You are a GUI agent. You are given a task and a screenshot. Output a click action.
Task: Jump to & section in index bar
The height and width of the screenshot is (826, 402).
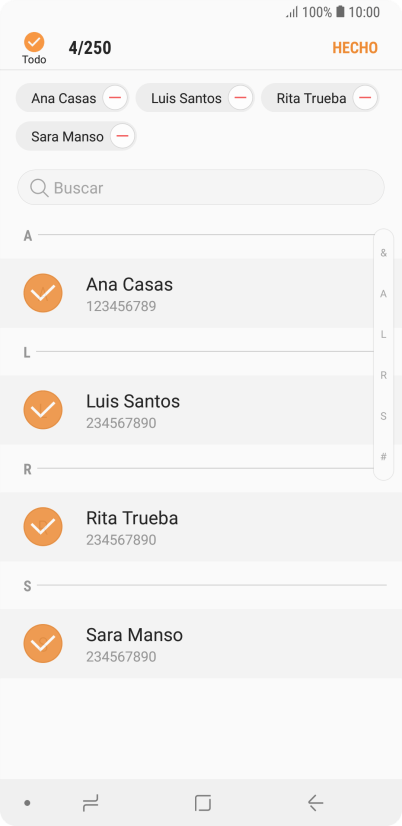pyautogui.click(x=384, y=253)
